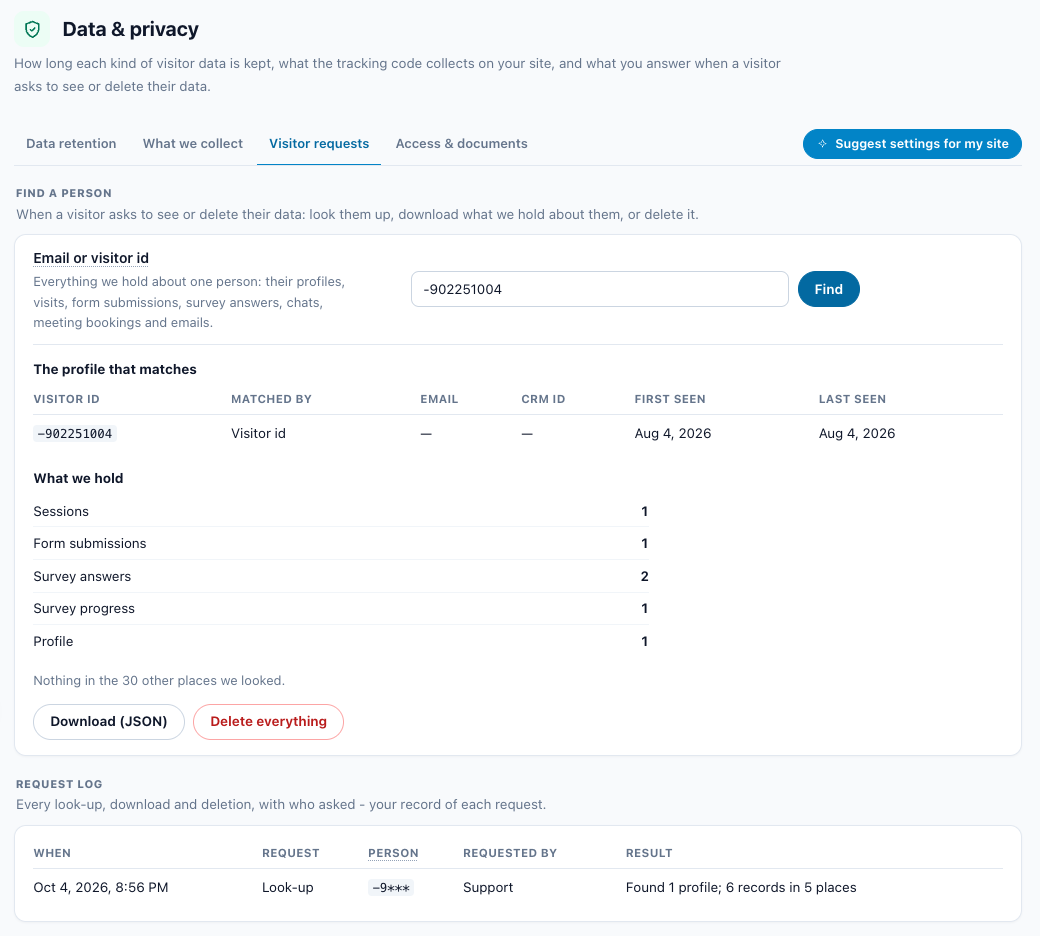Click the First seen date Aug 4, 2026

tap(673, 434)
